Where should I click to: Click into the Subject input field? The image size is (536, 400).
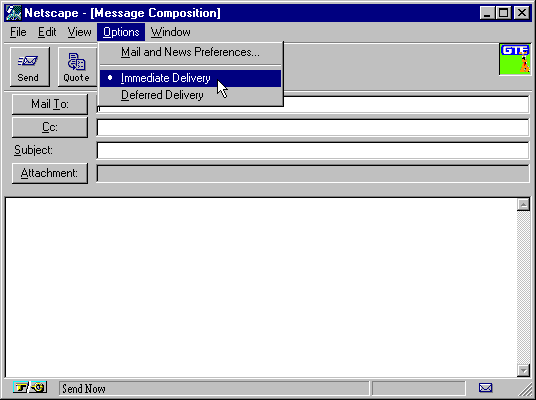click(313, 150)
